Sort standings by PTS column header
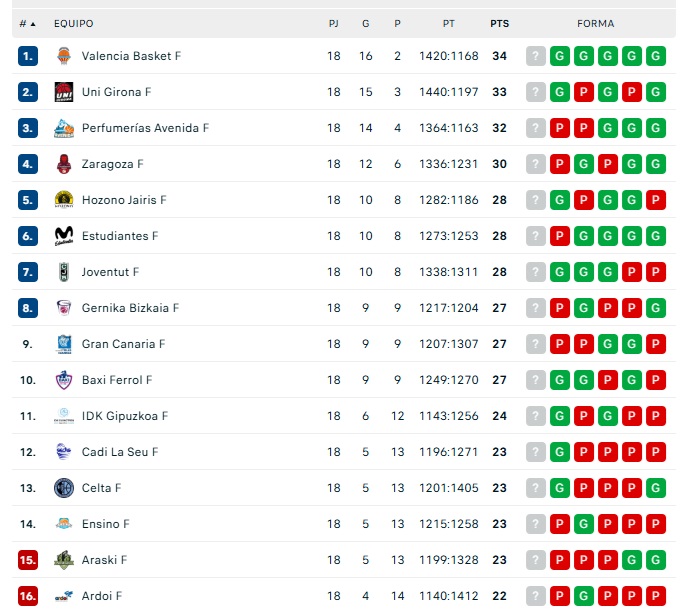 (x=499, y=23)
